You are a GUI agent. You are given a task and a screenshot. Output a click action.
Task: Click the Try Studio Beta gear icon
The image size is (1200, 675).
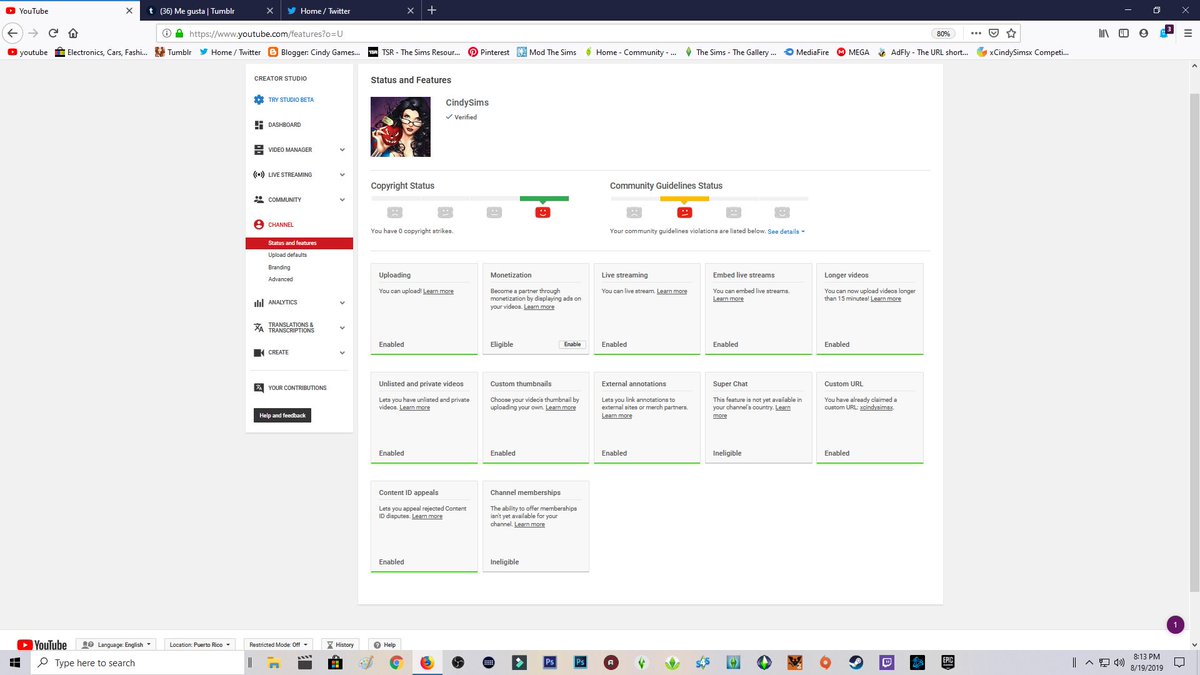click(259, 100)
